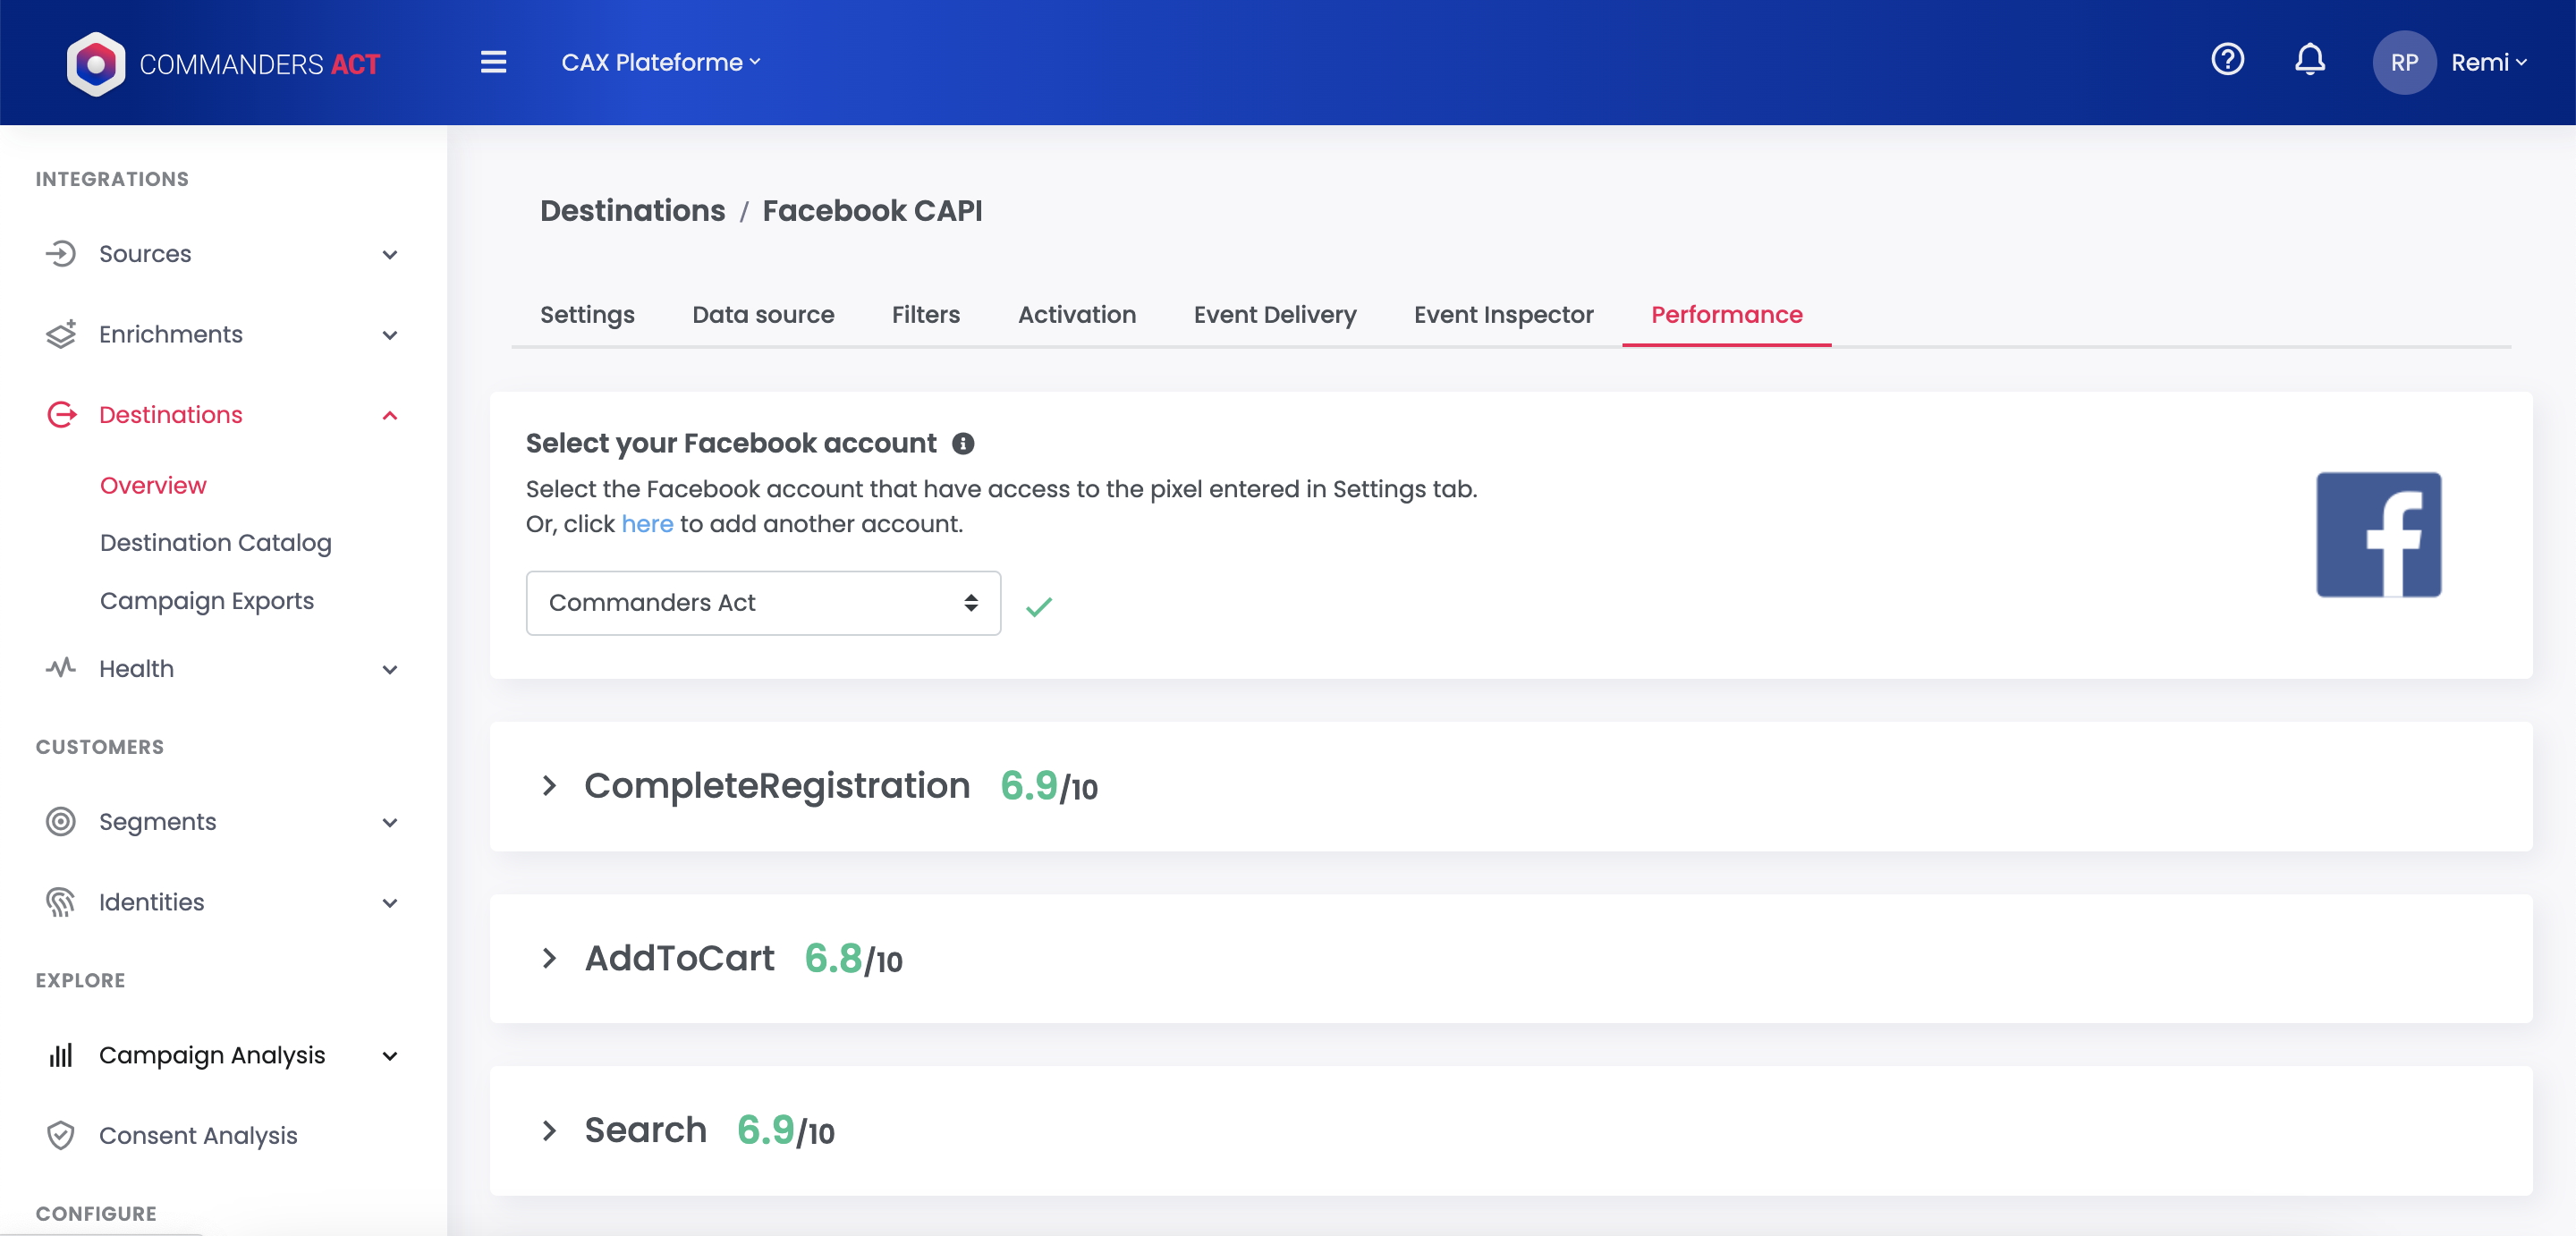Screen dimensions: 2576x1236
Task: Click the Identities fingerprint icon
Action: (61, 902)
